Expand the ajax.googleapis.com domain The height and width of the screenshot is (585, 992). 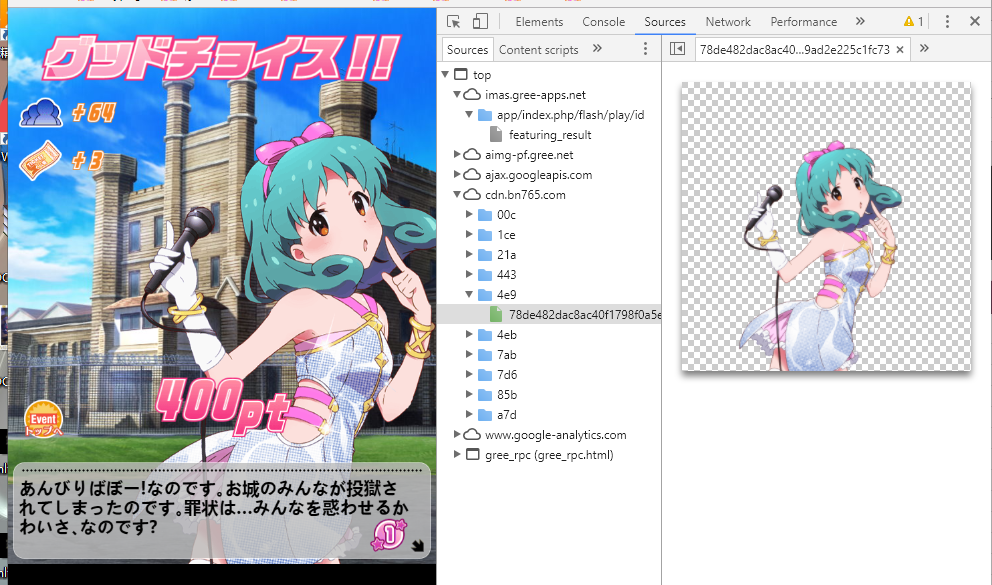click(x=457, y=175)
